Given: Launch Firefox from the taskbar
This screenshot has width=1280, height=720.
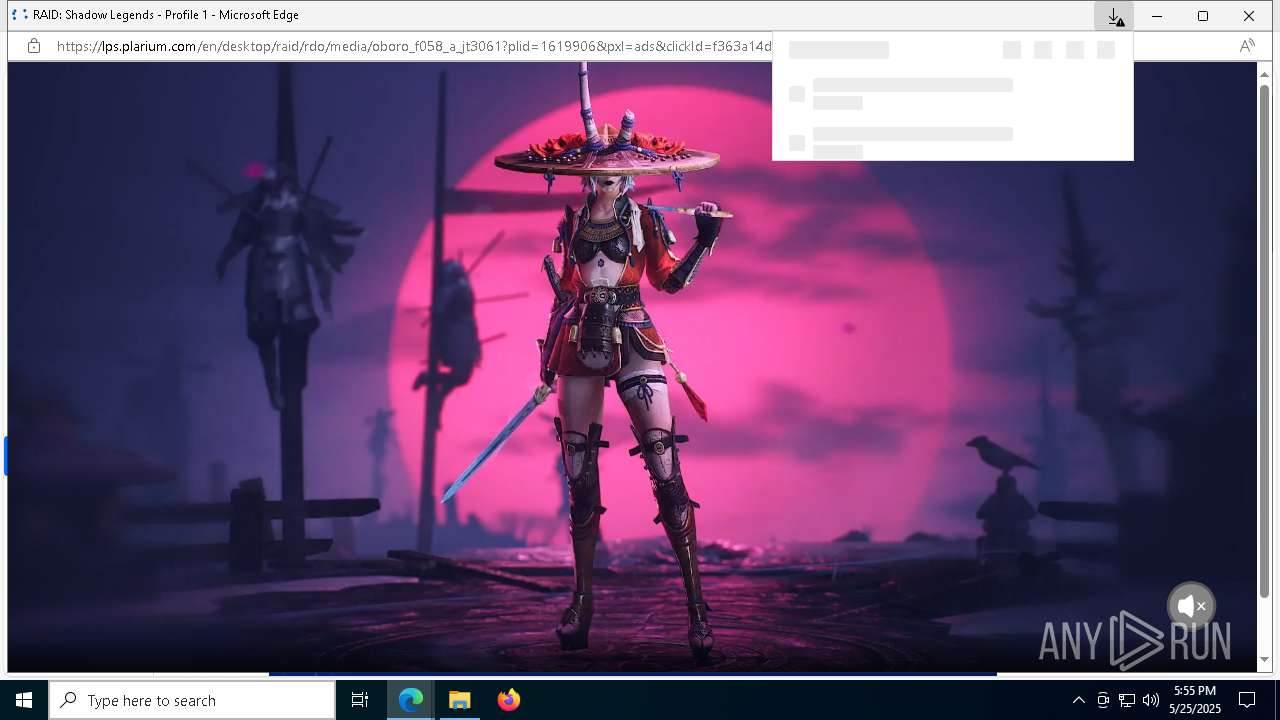Looking at the screenshot, I should click(509, 700).
